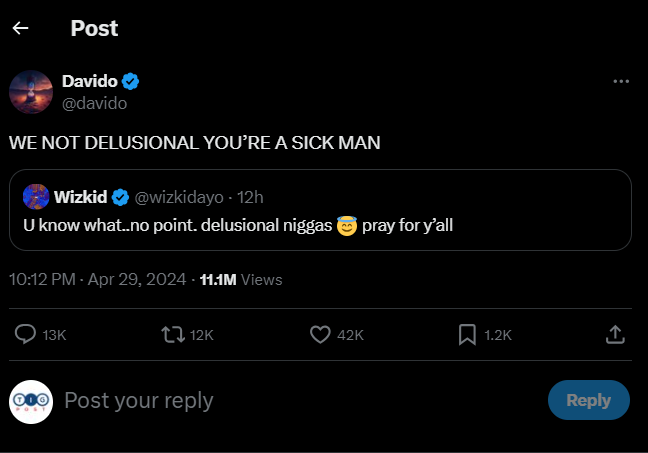Click the reply comment bubble icon
648x453 pixels.
click(26, 335)
